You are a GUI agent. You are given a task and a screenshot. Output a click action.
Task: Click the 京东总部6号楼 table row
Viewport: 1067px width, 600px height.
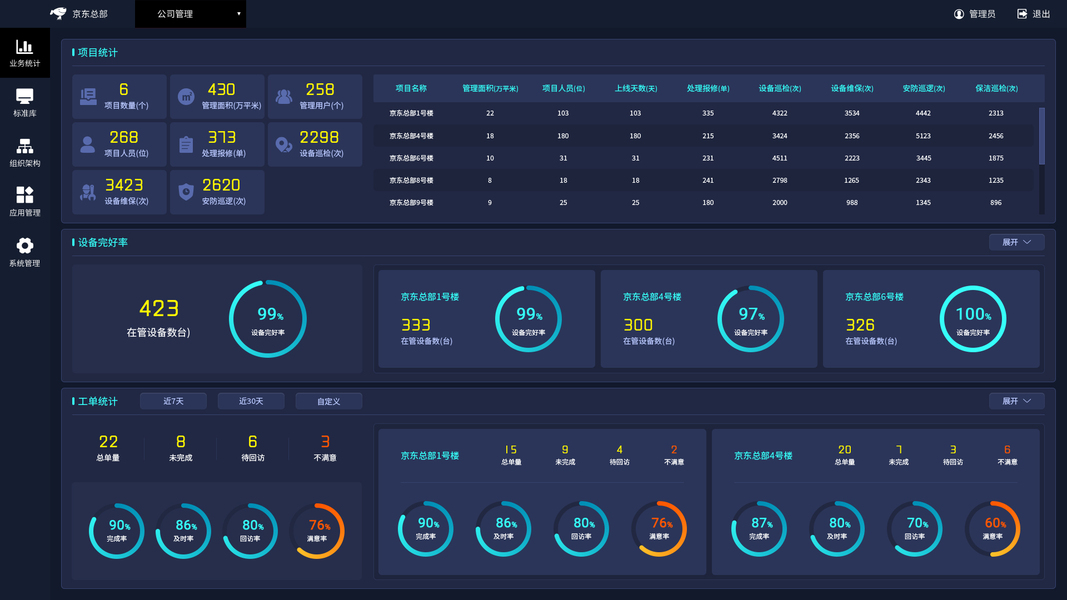pyautogui.click(x=704, y=158)
